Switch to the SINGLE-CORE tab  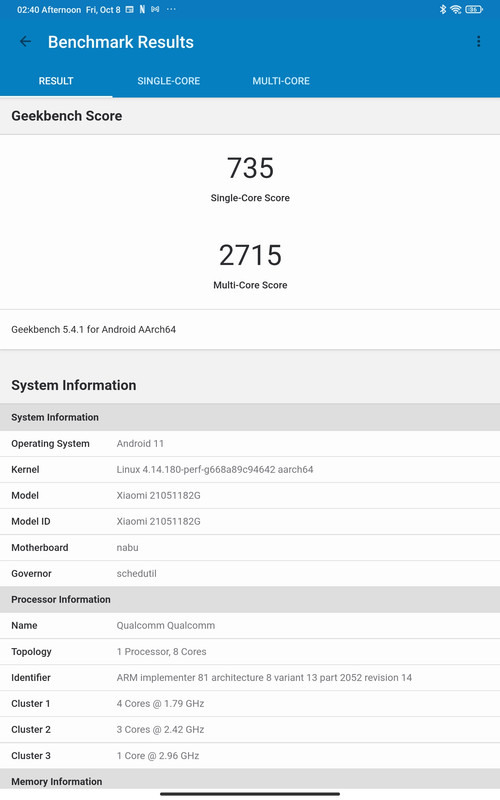point(168,81)
